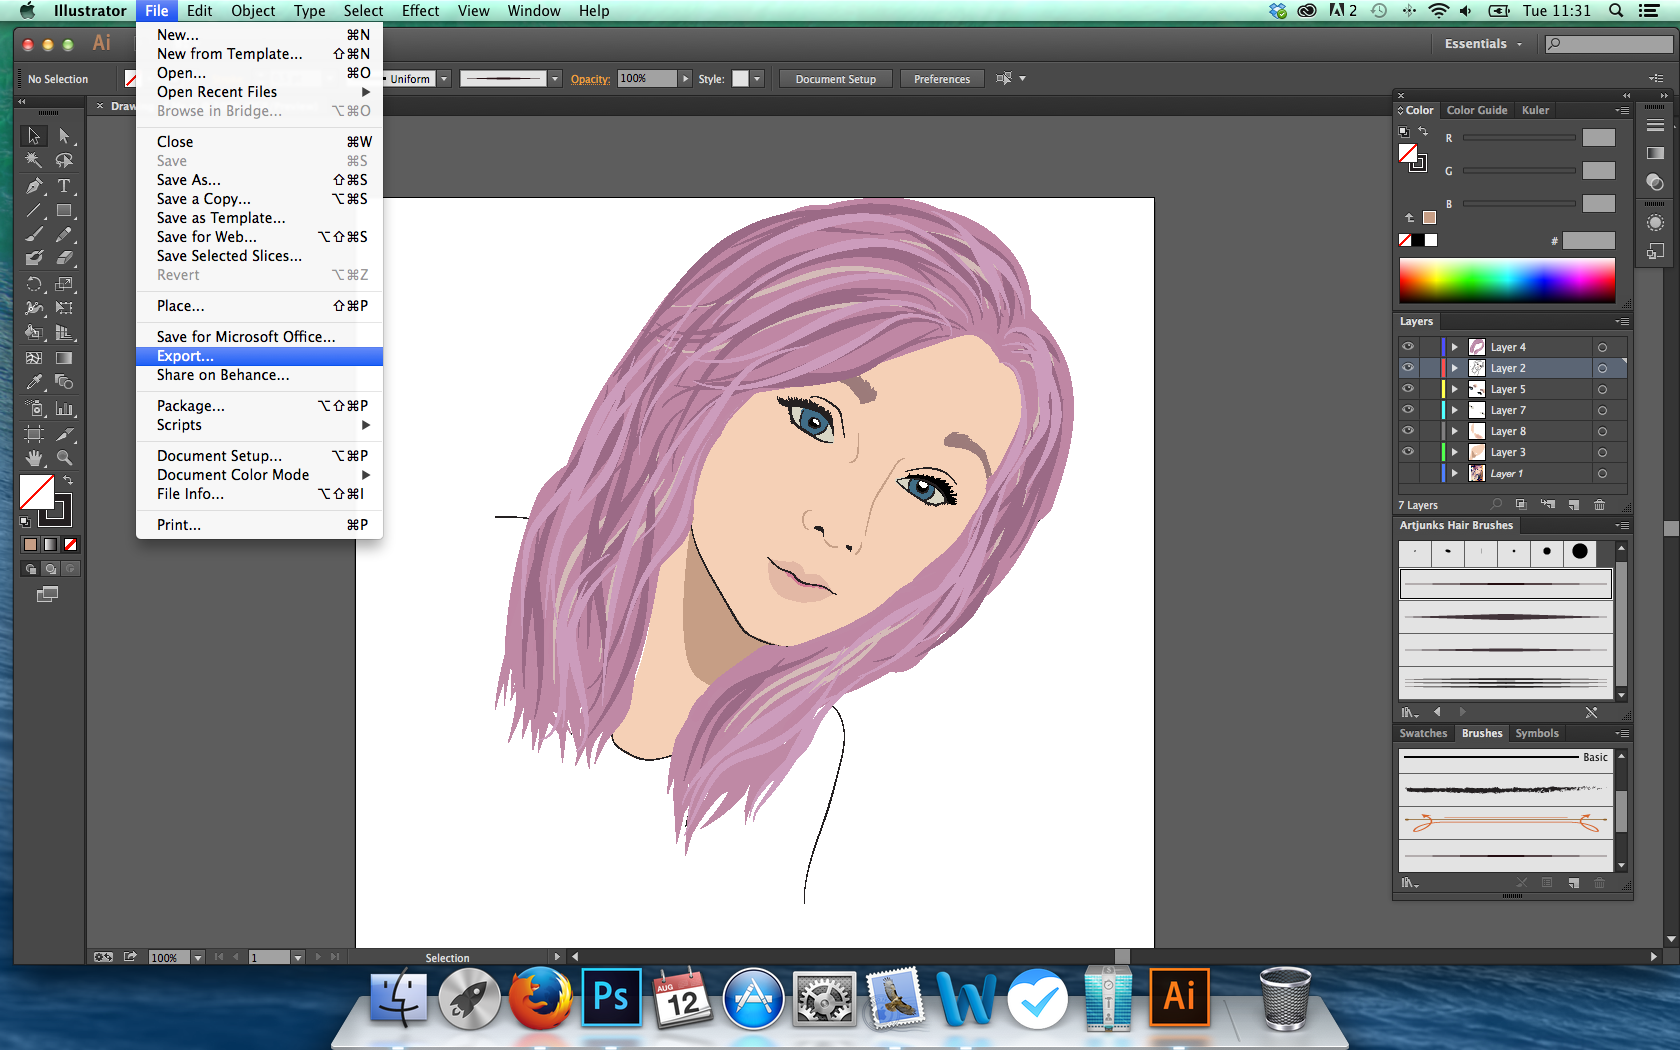Switch to the Symbols tab
Image resolution: width=1680 pixels, height=1050 pixels.
point(1537,733)
